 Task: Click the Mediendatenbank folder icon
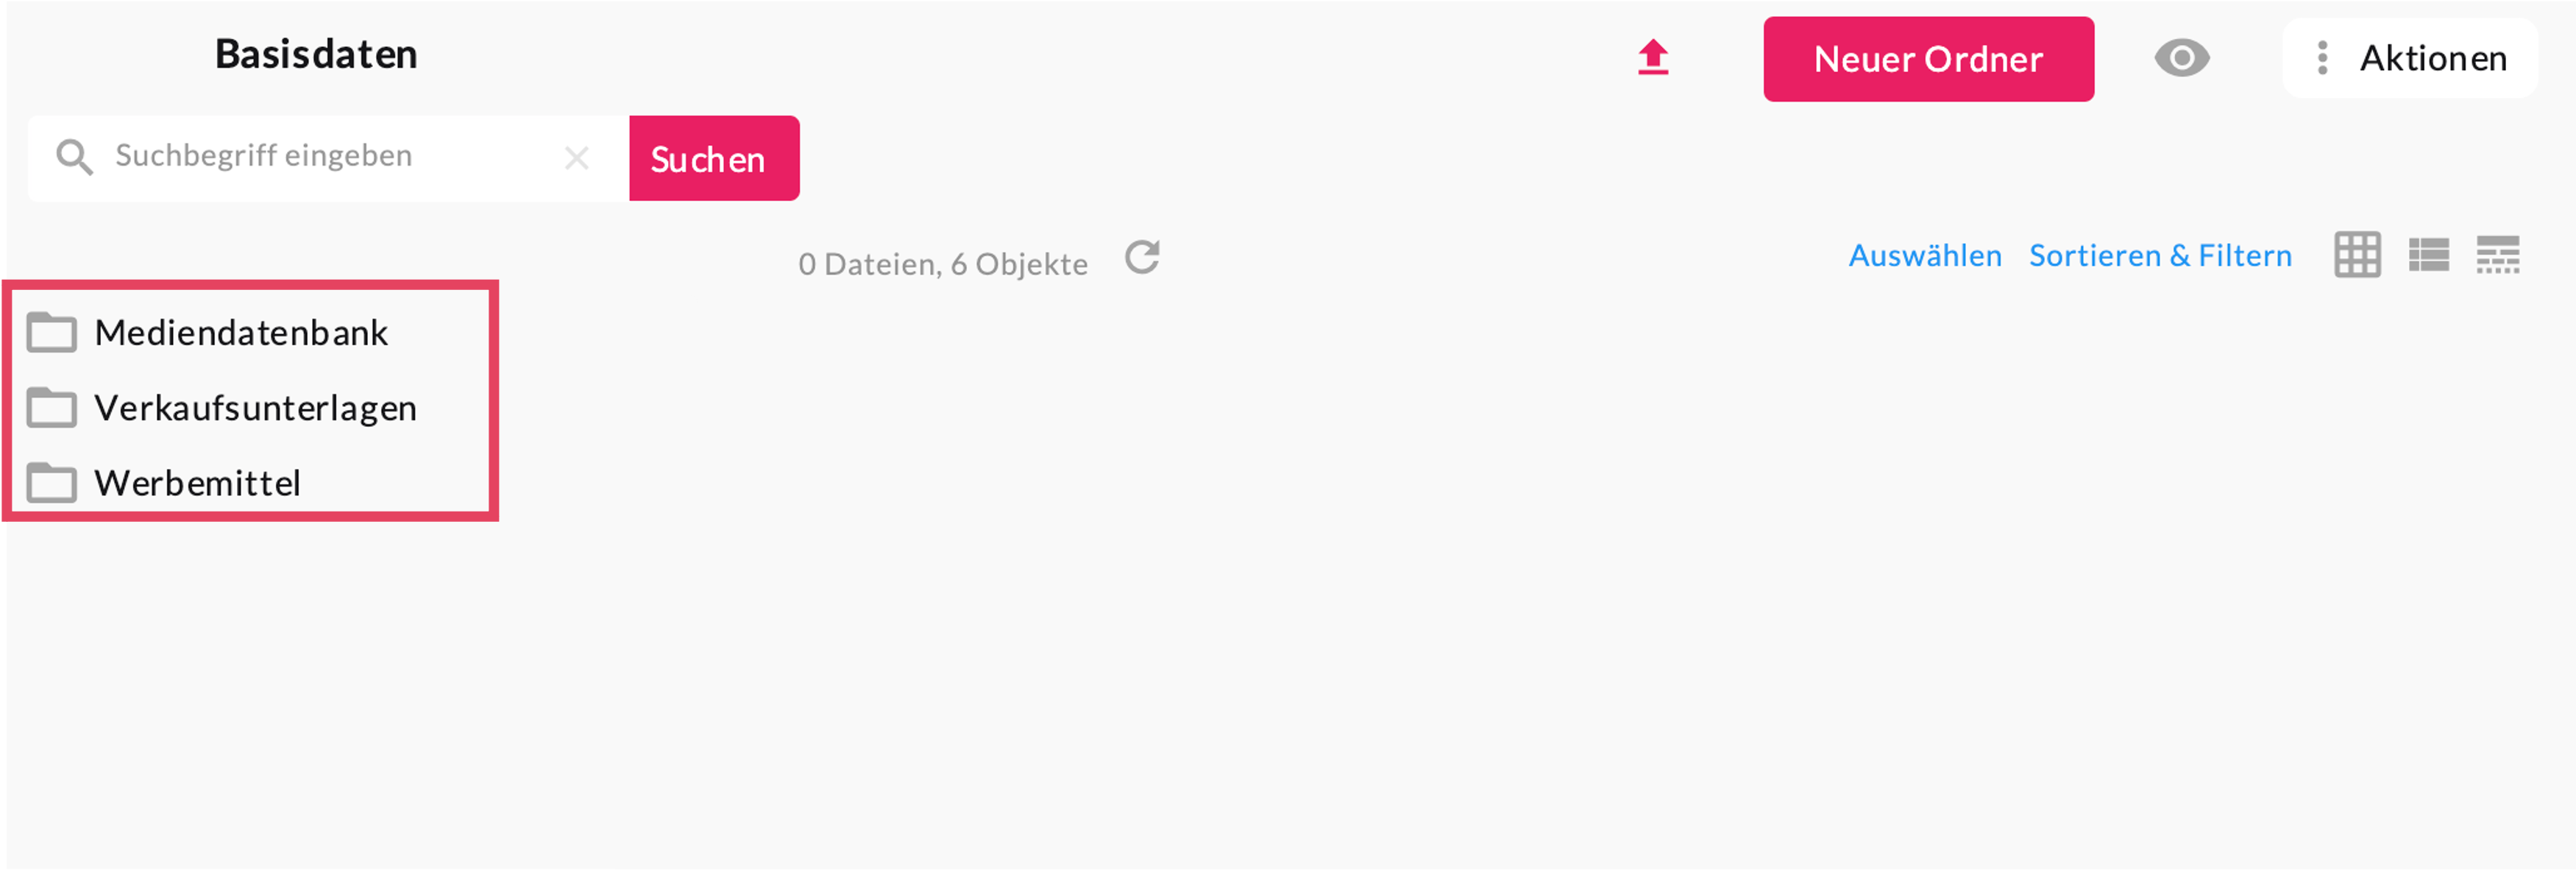coord(52,333)
